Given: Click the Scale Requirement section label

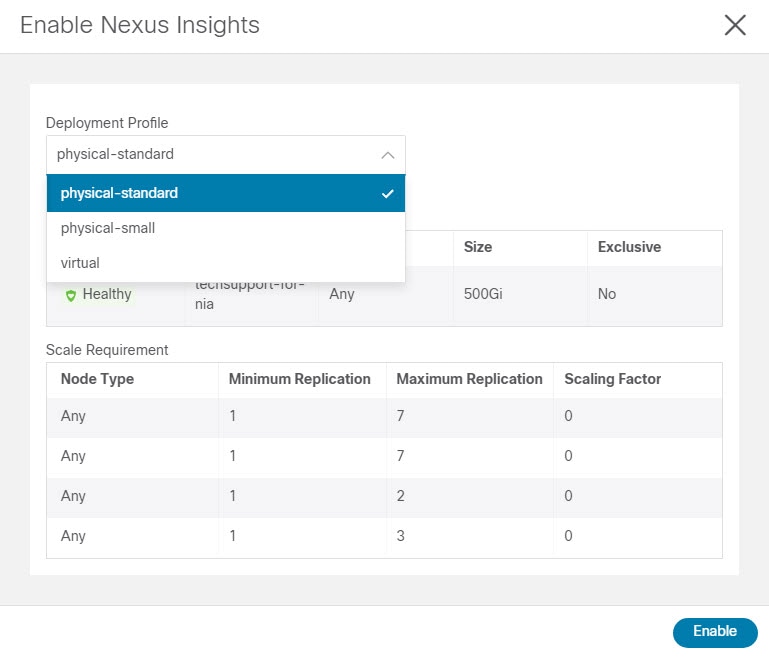Looking at the screenshot, I should tap(107, 350).
